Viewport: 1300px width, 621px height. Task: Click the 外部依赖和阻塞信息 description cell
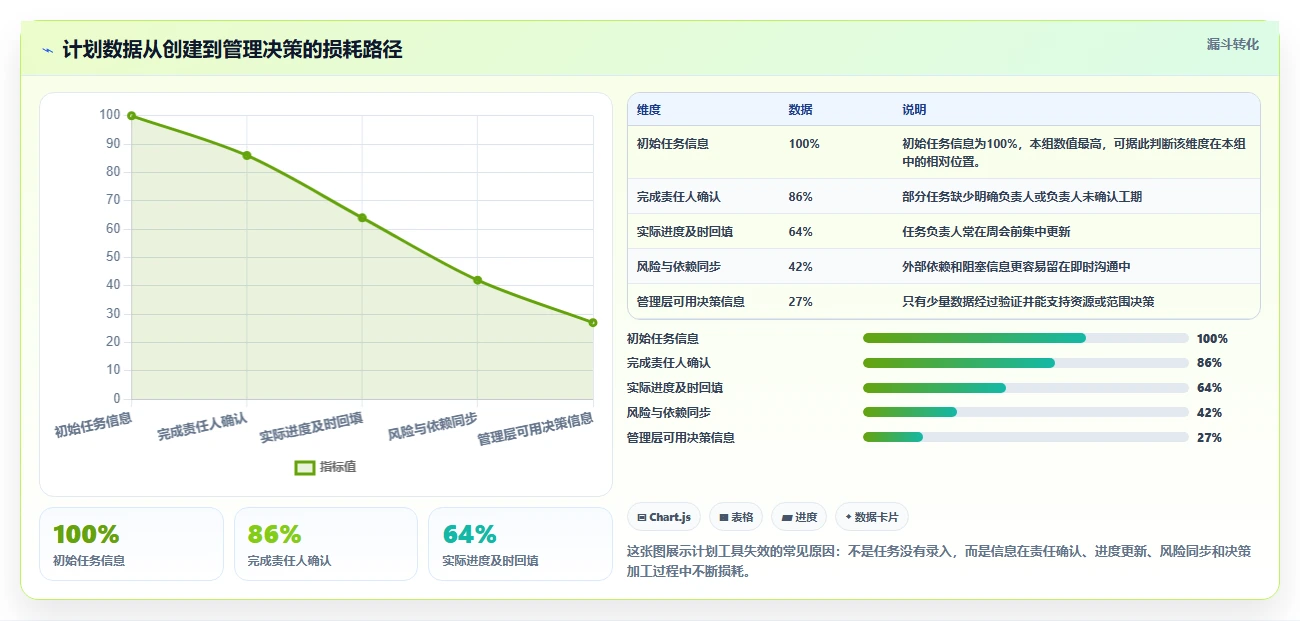(1016, 267)
